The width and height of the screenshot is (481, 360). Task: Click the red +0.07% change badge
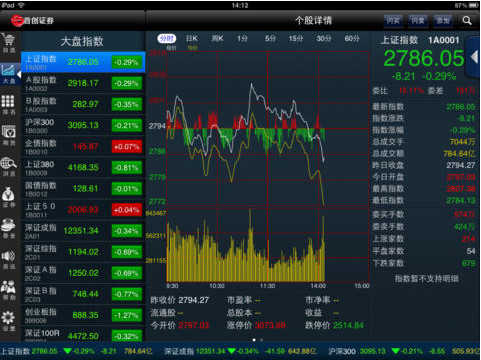[127, 147]
